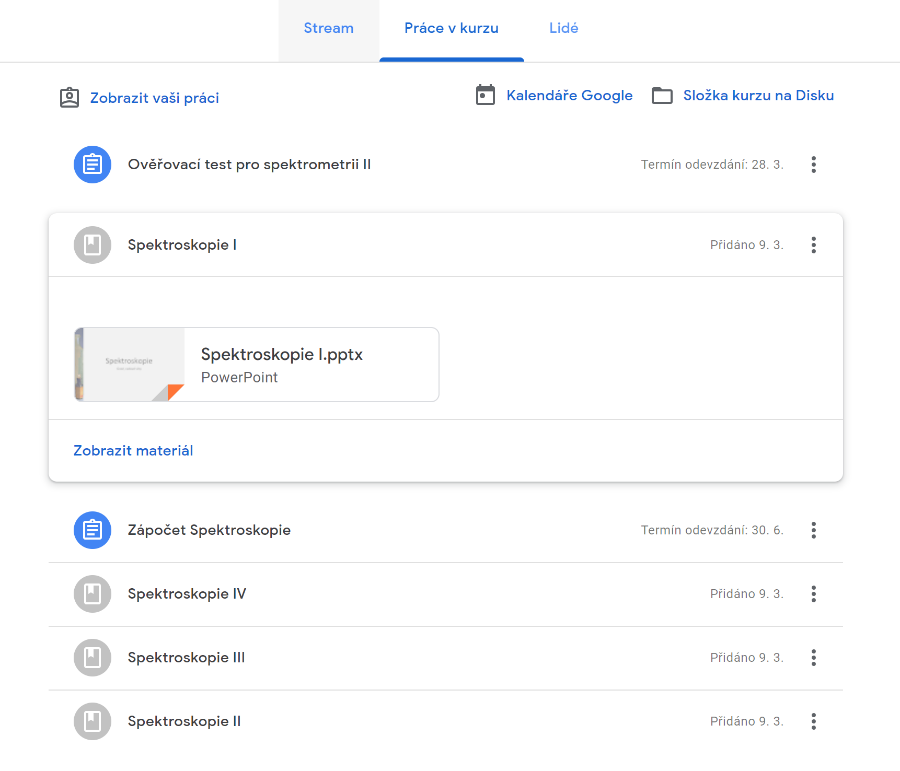Click the Google Calendar icon

point(486,96)
